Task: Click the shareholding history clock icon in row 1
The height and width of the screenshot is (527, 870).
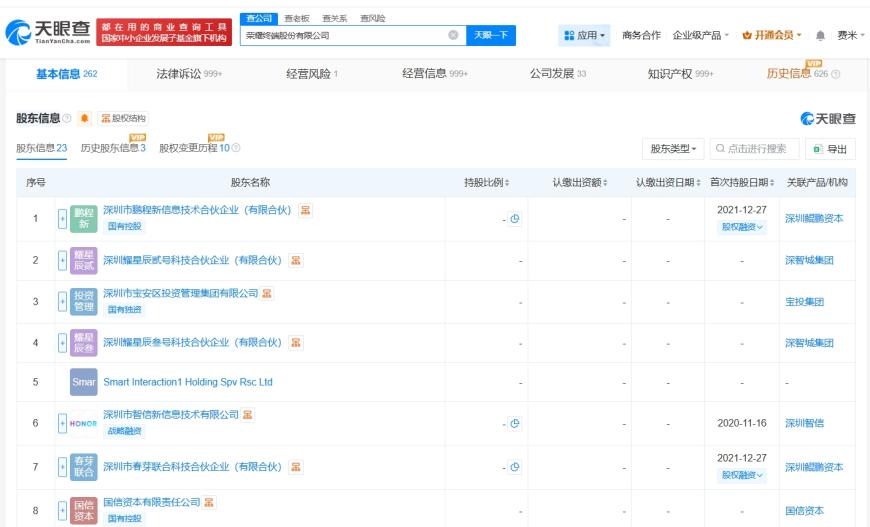Action: point(515,218)
